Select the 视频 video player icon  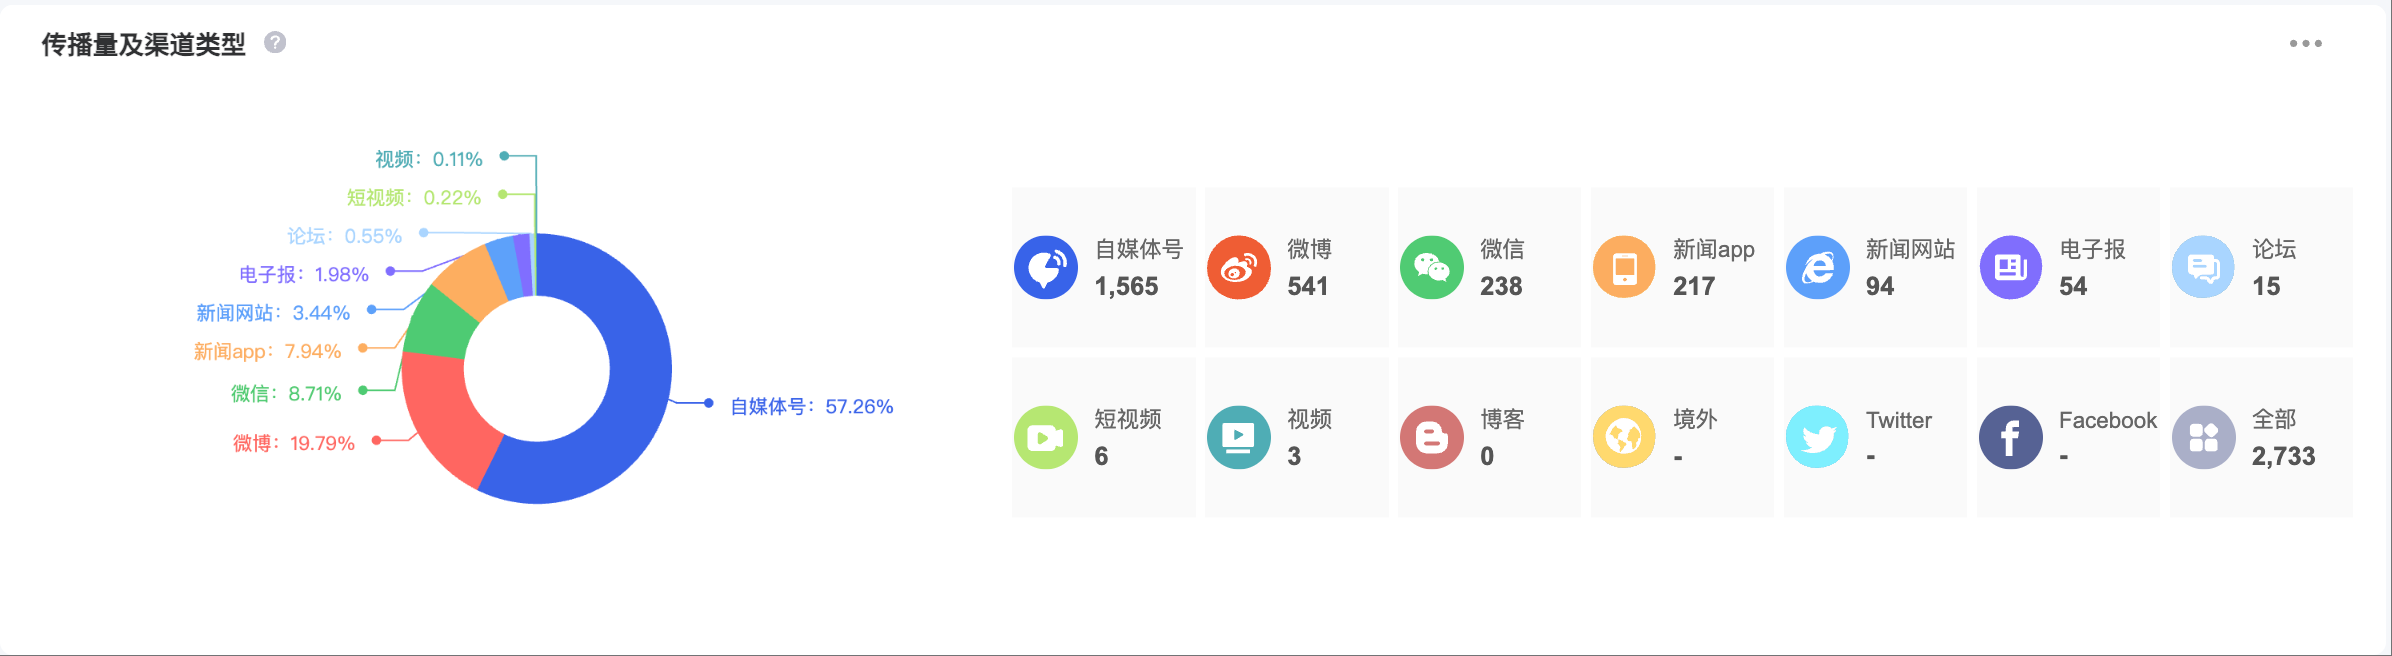[1239, 438]
